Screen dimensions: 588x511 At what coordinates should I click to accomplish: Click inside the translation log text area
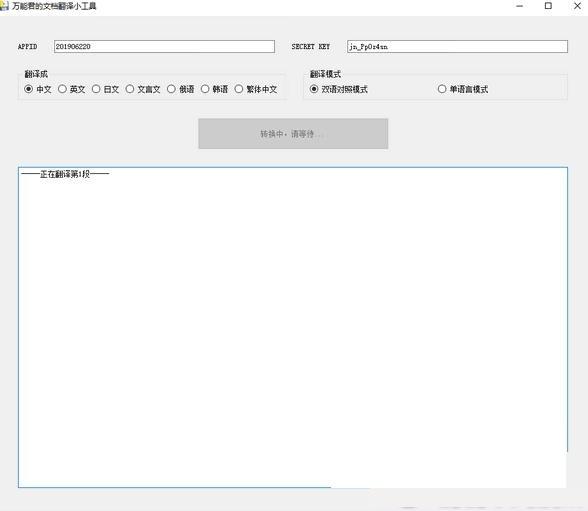(x=293, y=327)
